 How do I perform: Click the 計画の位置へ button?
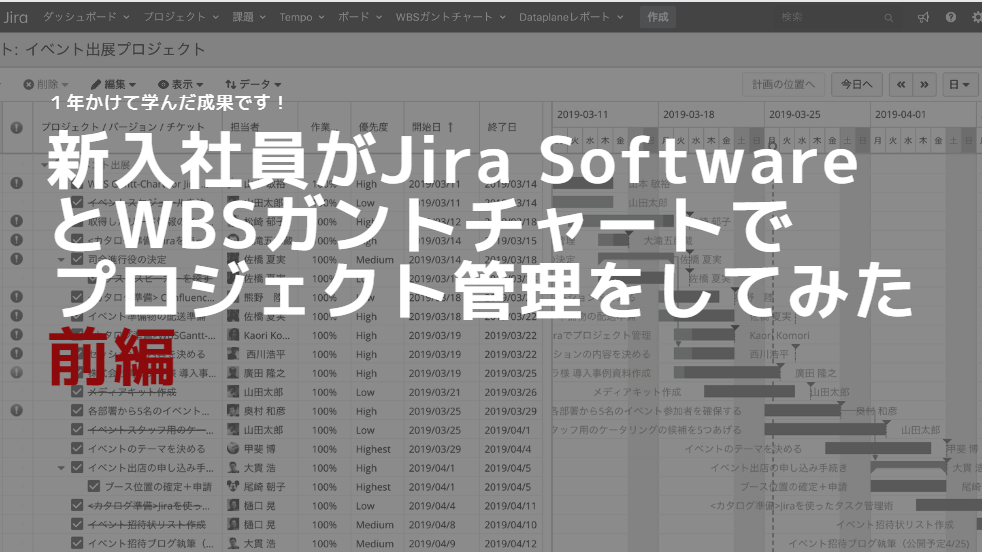pos(783,84)
